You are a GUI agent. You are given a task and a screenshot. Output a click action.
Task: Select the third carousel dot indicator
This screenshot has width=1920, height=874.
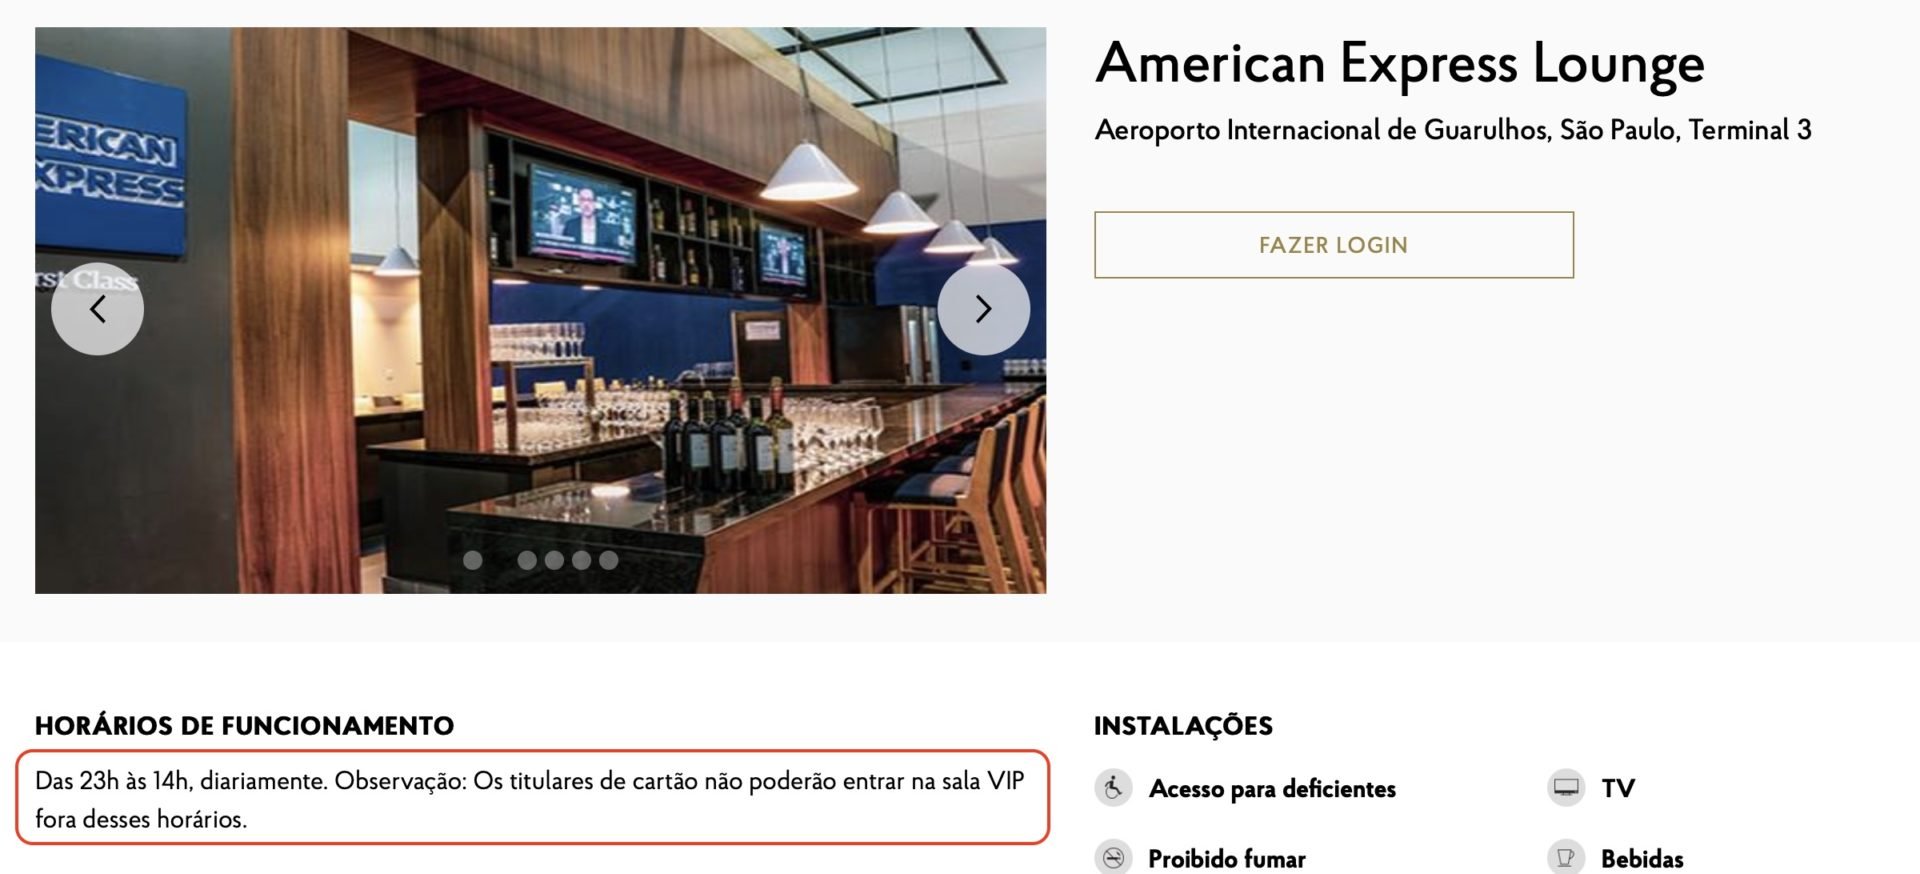554,560
